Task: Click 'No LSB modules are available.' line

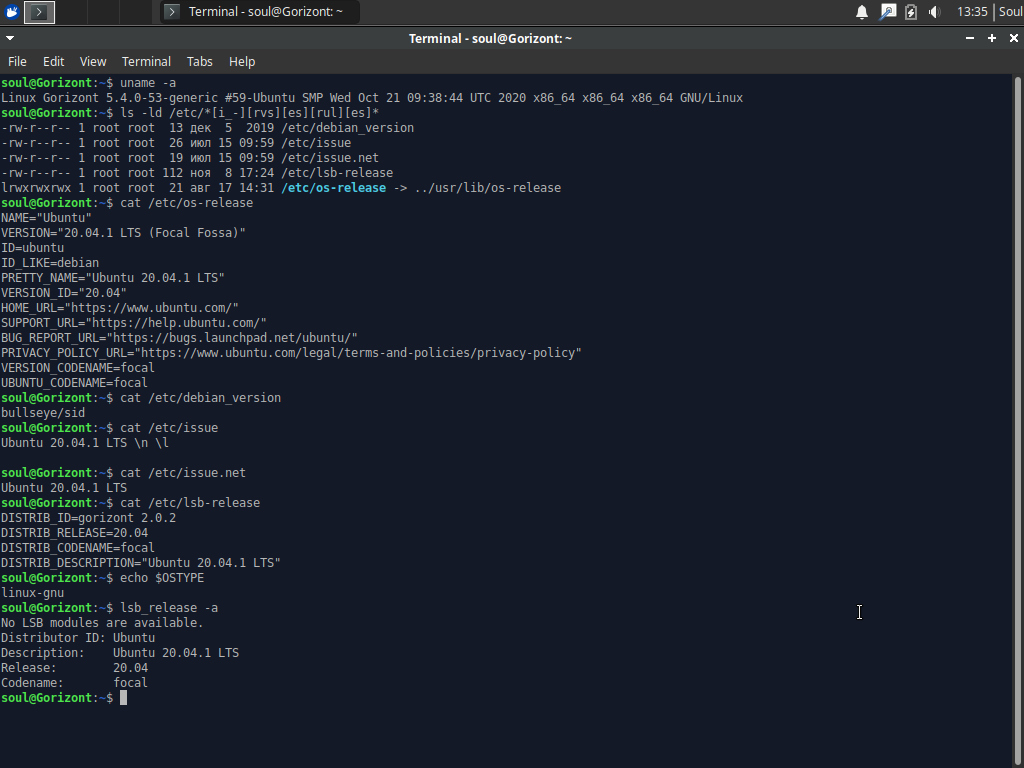Action: 103,624
